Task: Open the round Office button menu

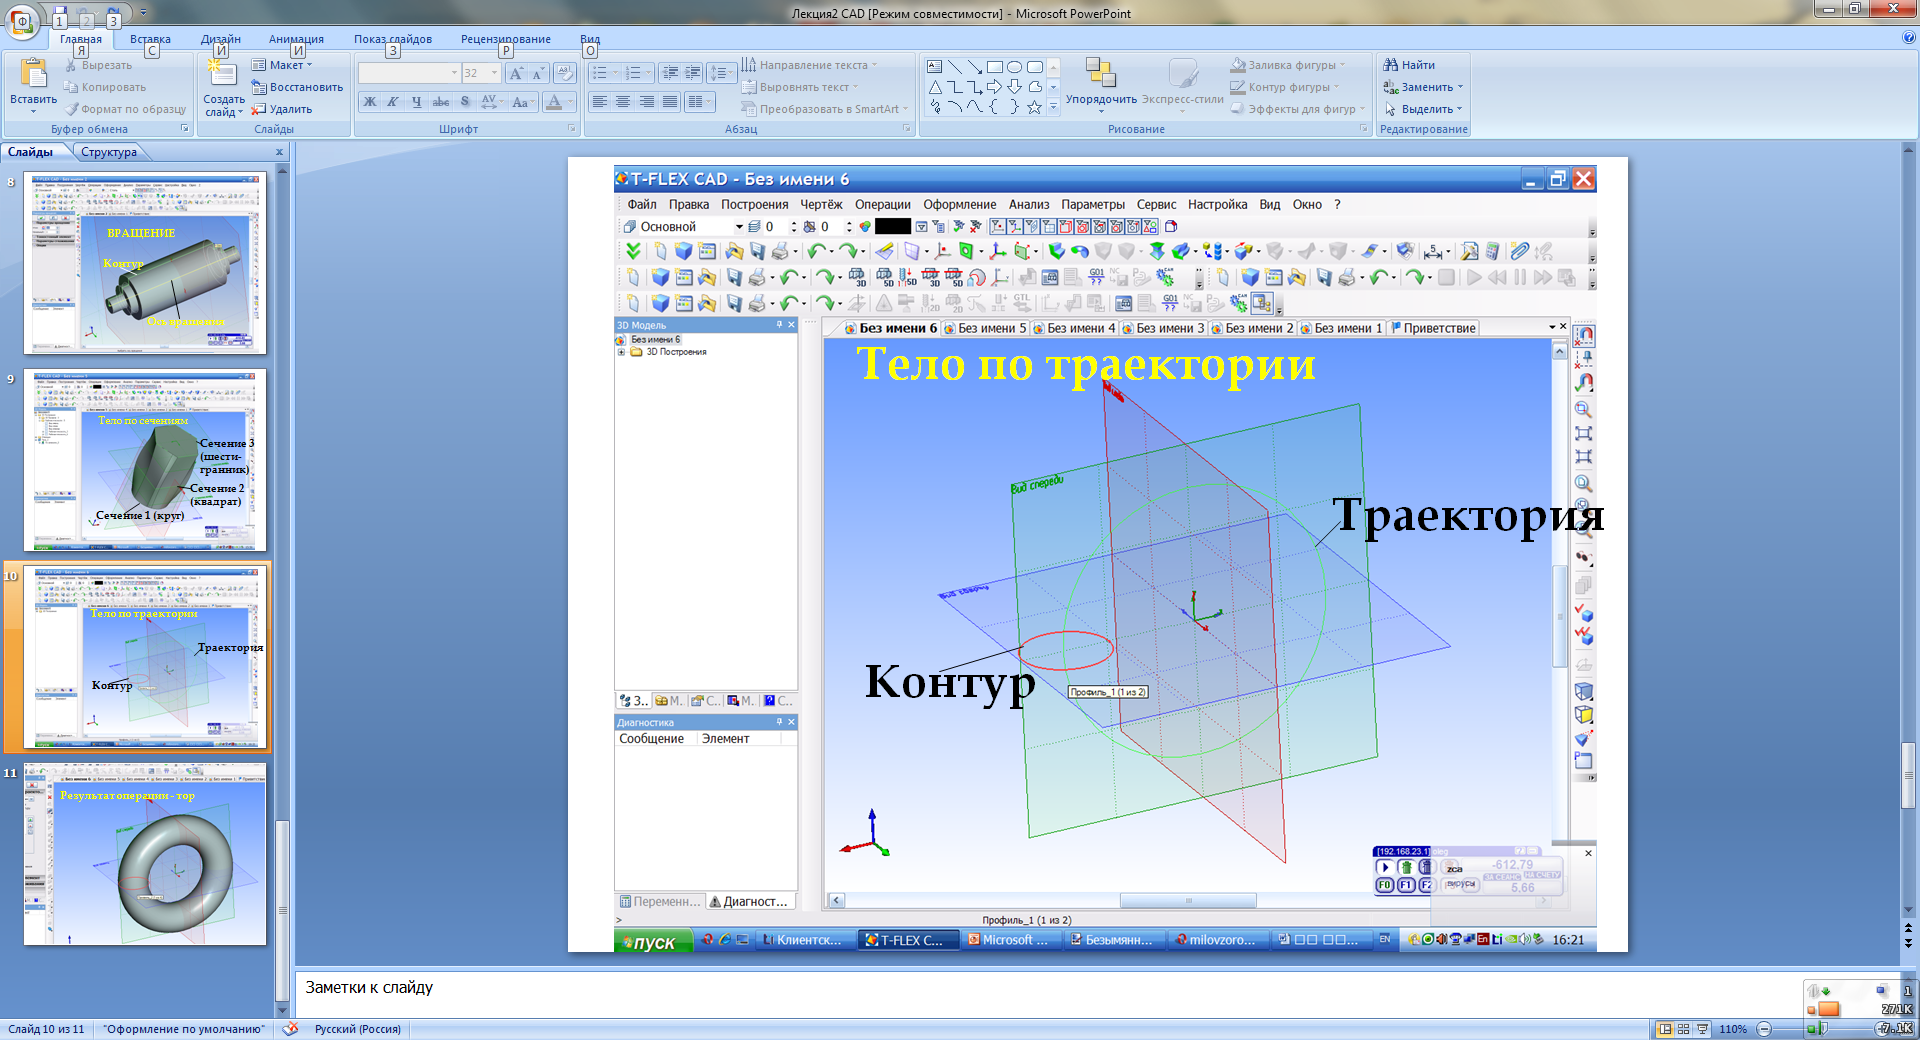Action: pos(21,21)
